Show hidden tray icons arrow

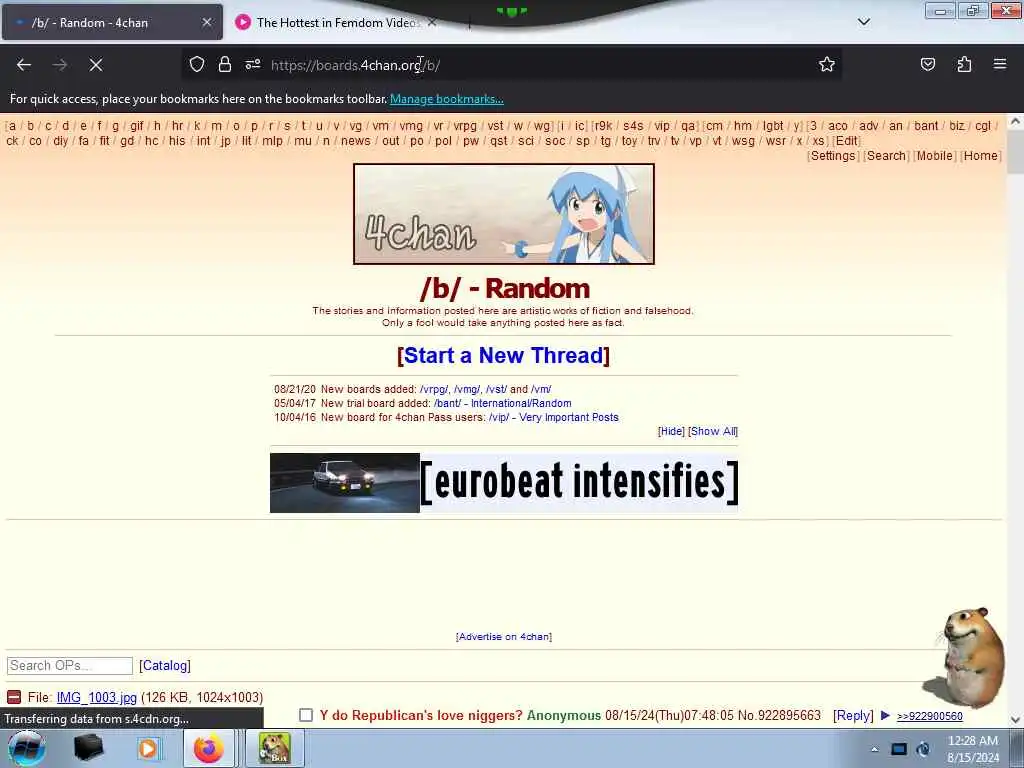coord(874,749)
